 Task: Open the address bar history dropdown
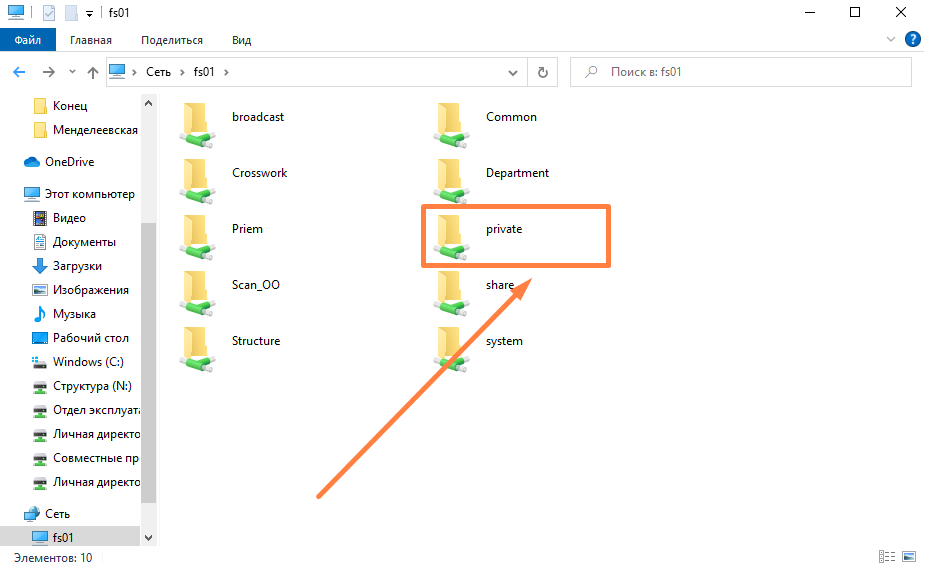513,72
